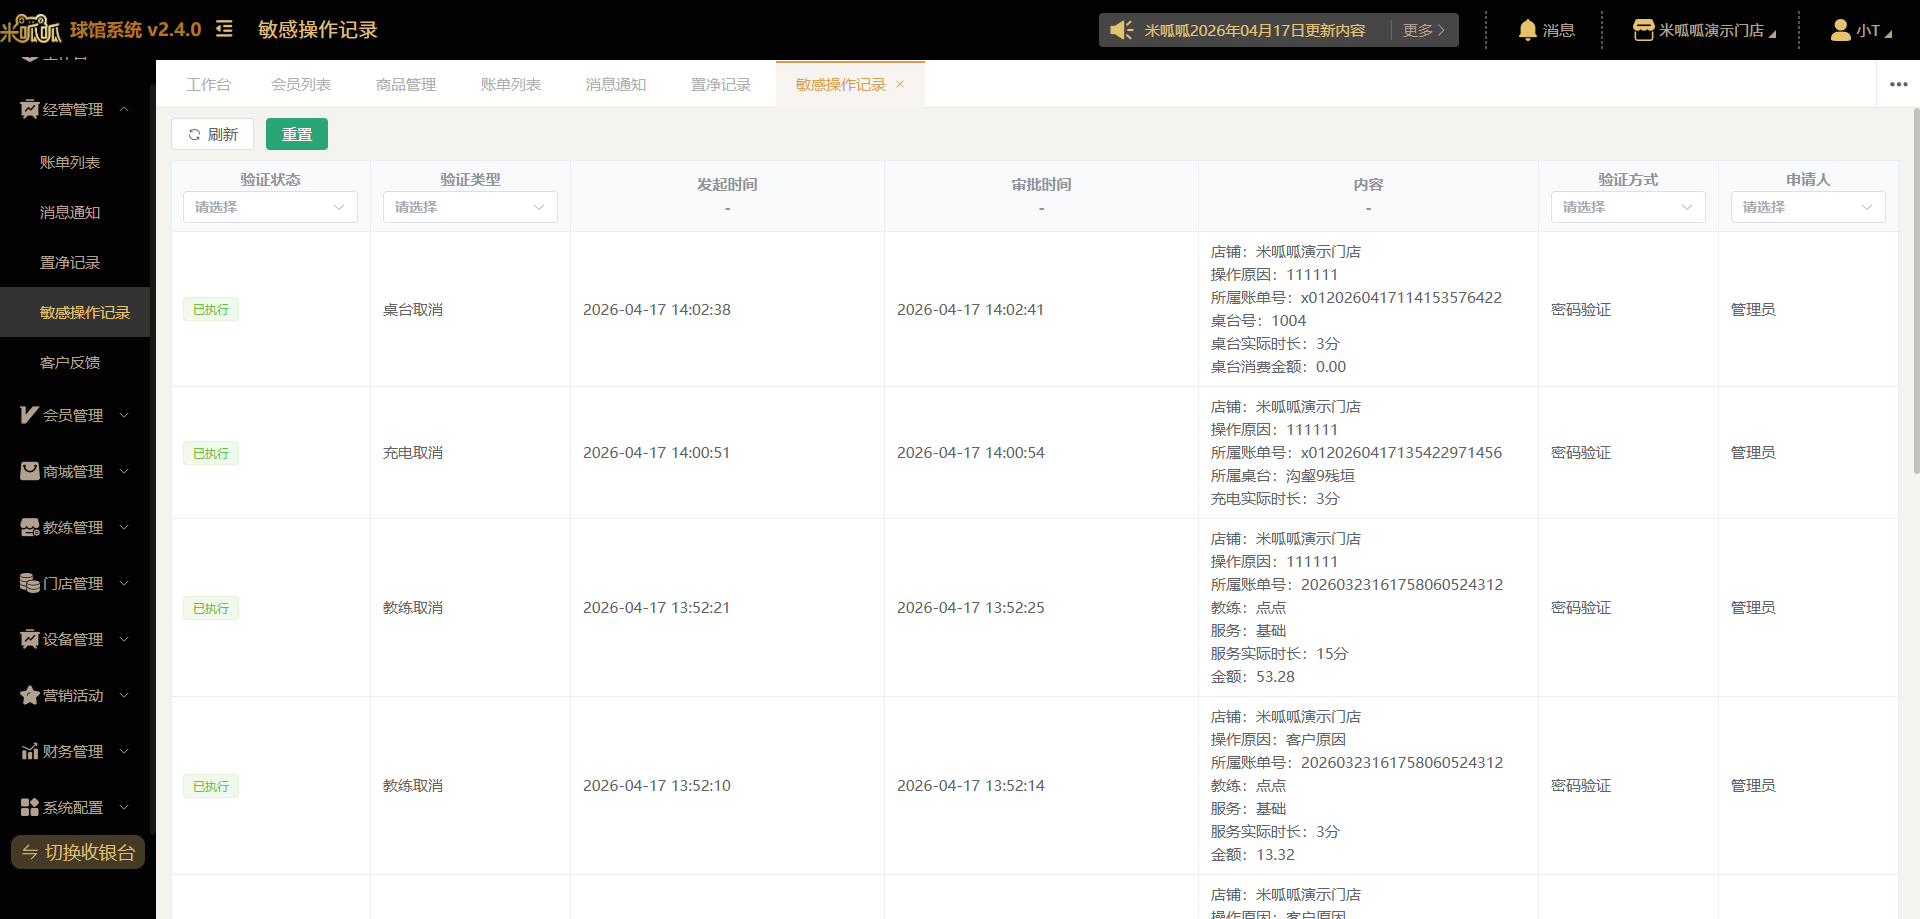Expand the 会员管理 menu chevron
The height and width of the screenshot is (919, 1920).
tap(124, 415)
